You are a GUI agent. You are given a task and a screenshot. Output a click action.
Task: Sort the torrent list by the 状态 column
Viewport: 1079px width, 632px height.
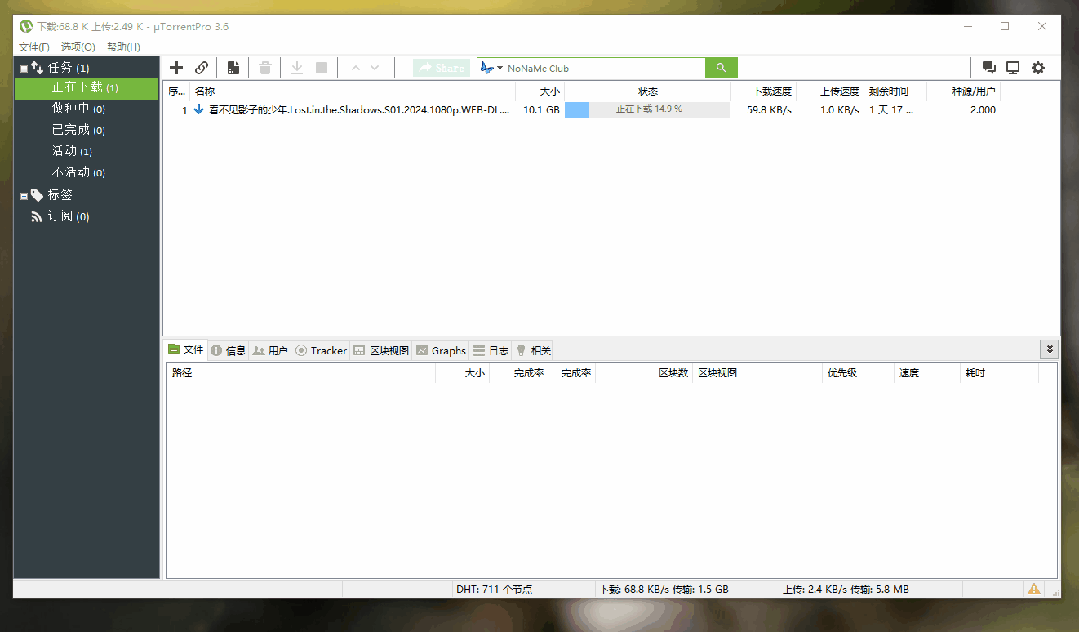(647, 92)
